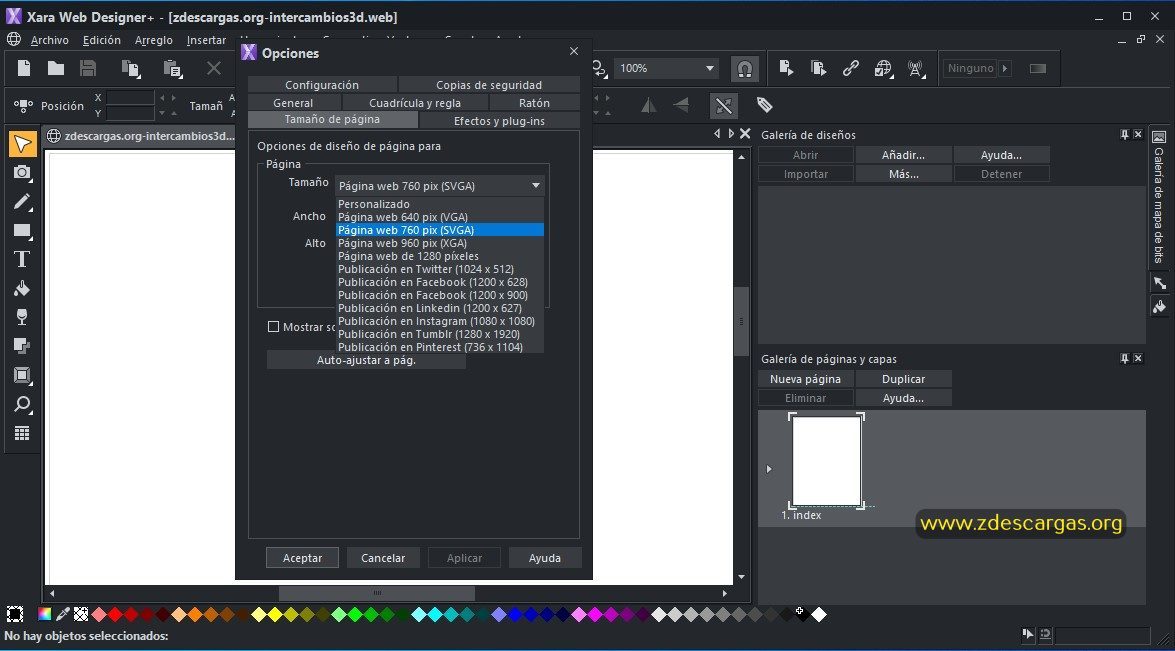Pick the Freehand pencil tool
The width and height of the screenshot is (1175, 651).
point(22,202)
